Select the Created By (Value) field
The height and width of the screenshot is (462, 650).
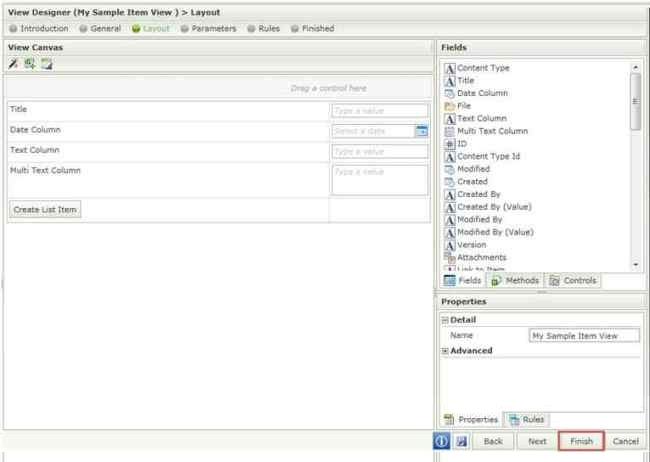[488, 207]
